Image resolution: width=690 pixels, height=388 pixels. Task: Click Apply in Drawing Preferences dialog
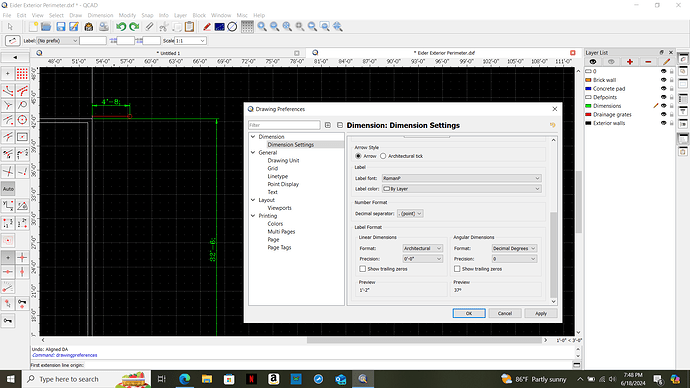541,313
